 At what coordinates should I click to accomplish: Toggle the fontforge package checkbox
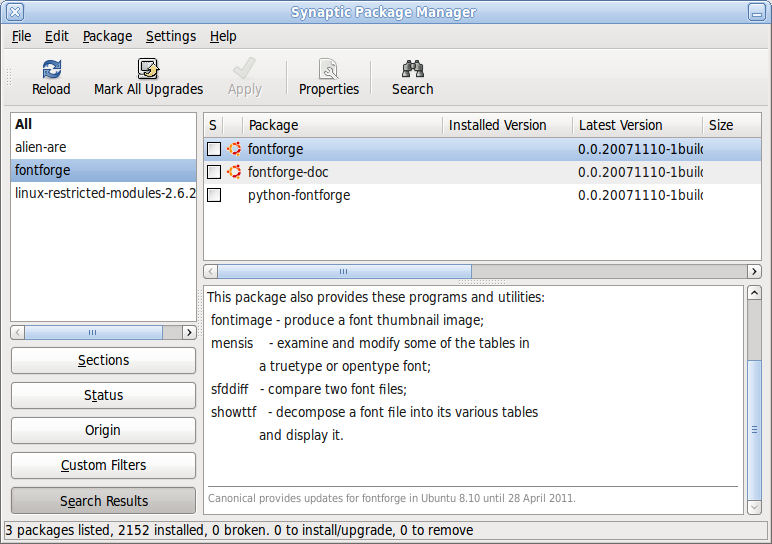click(x=214, y=149)
